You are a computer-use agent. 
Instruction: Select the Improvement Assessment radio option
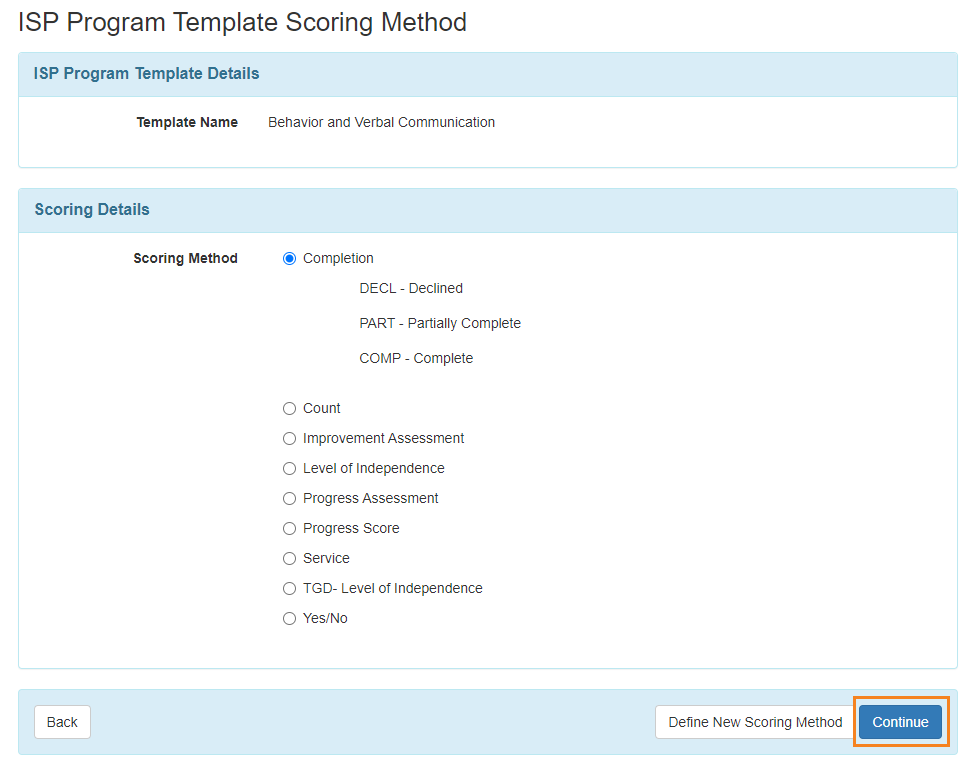(289, 439)
